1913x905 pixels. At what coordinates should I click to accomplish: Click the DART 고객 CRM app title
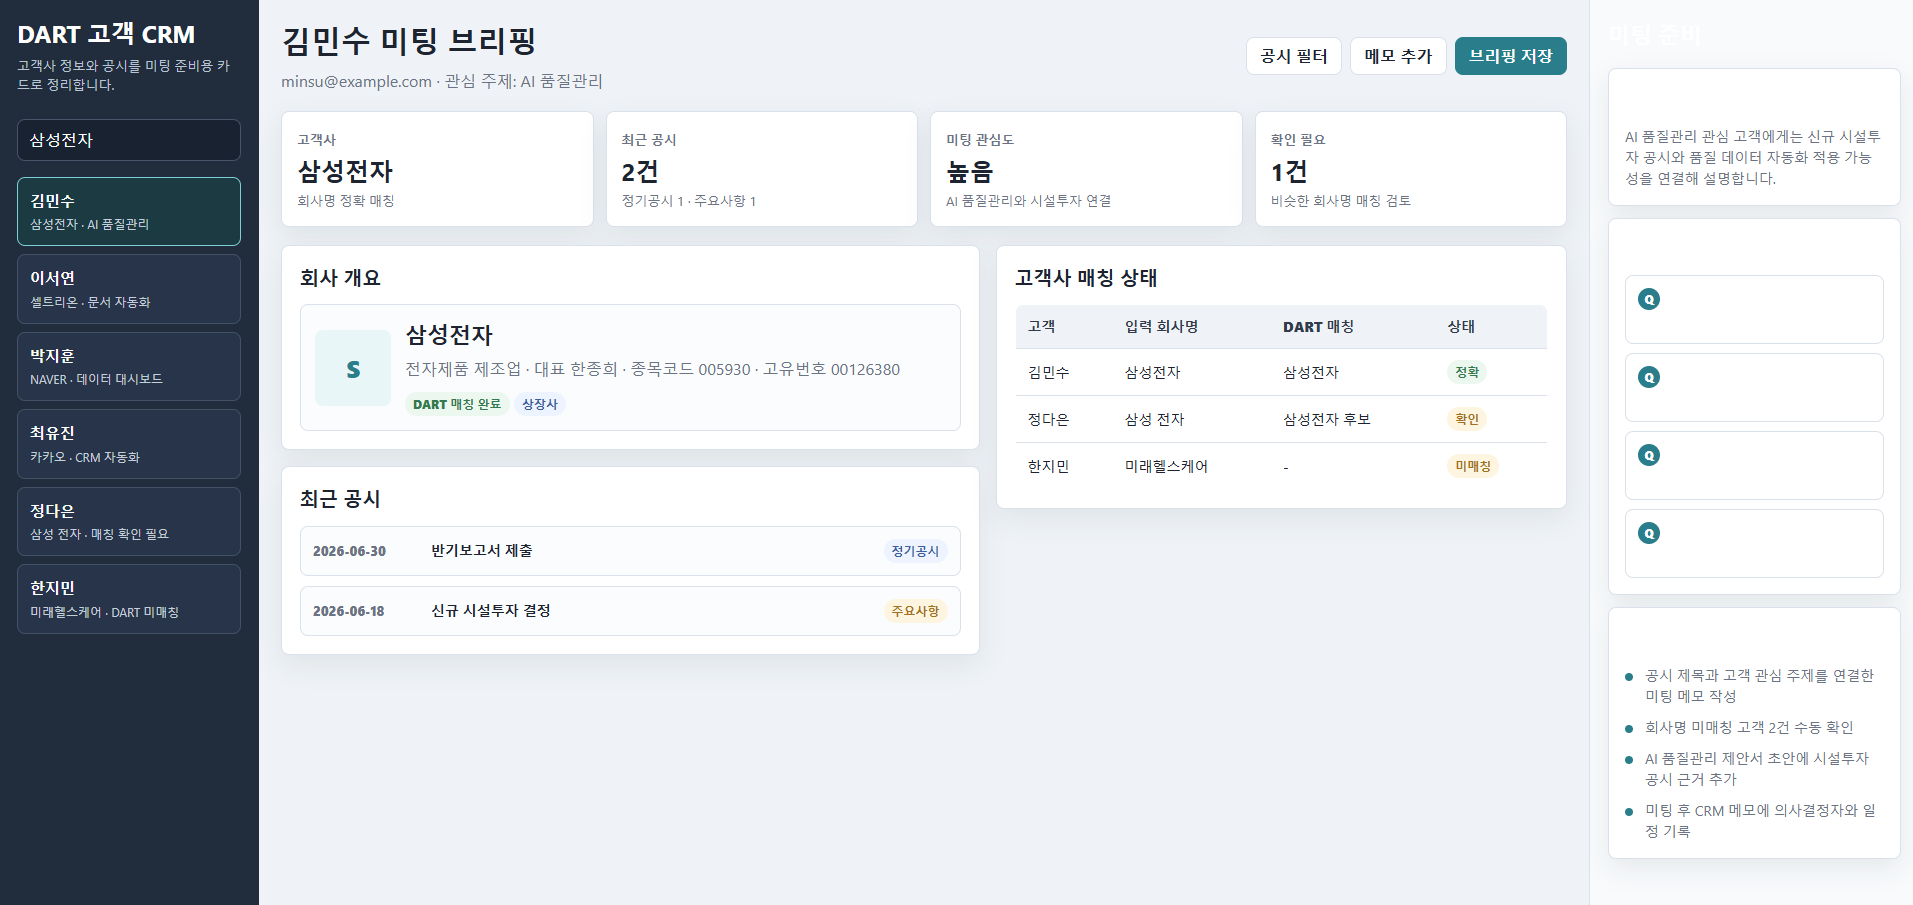pos(106,34)
